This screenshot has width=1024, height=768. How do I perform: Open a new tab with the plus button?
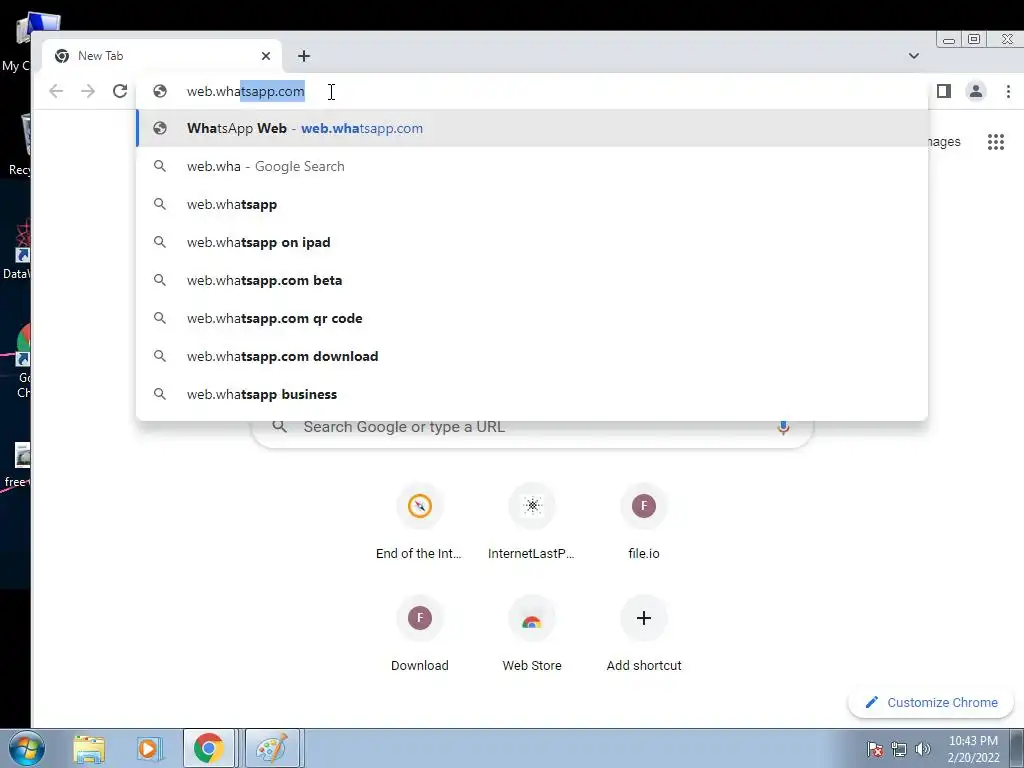304,56
